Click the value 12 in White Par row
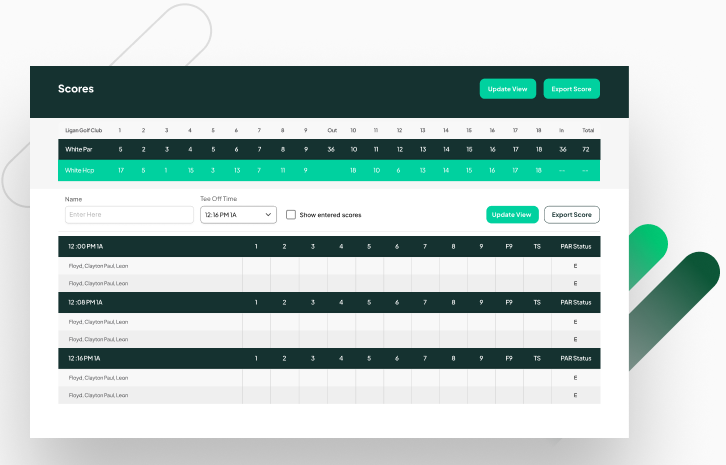Screen dimensions: 726x465 (400, 150)
